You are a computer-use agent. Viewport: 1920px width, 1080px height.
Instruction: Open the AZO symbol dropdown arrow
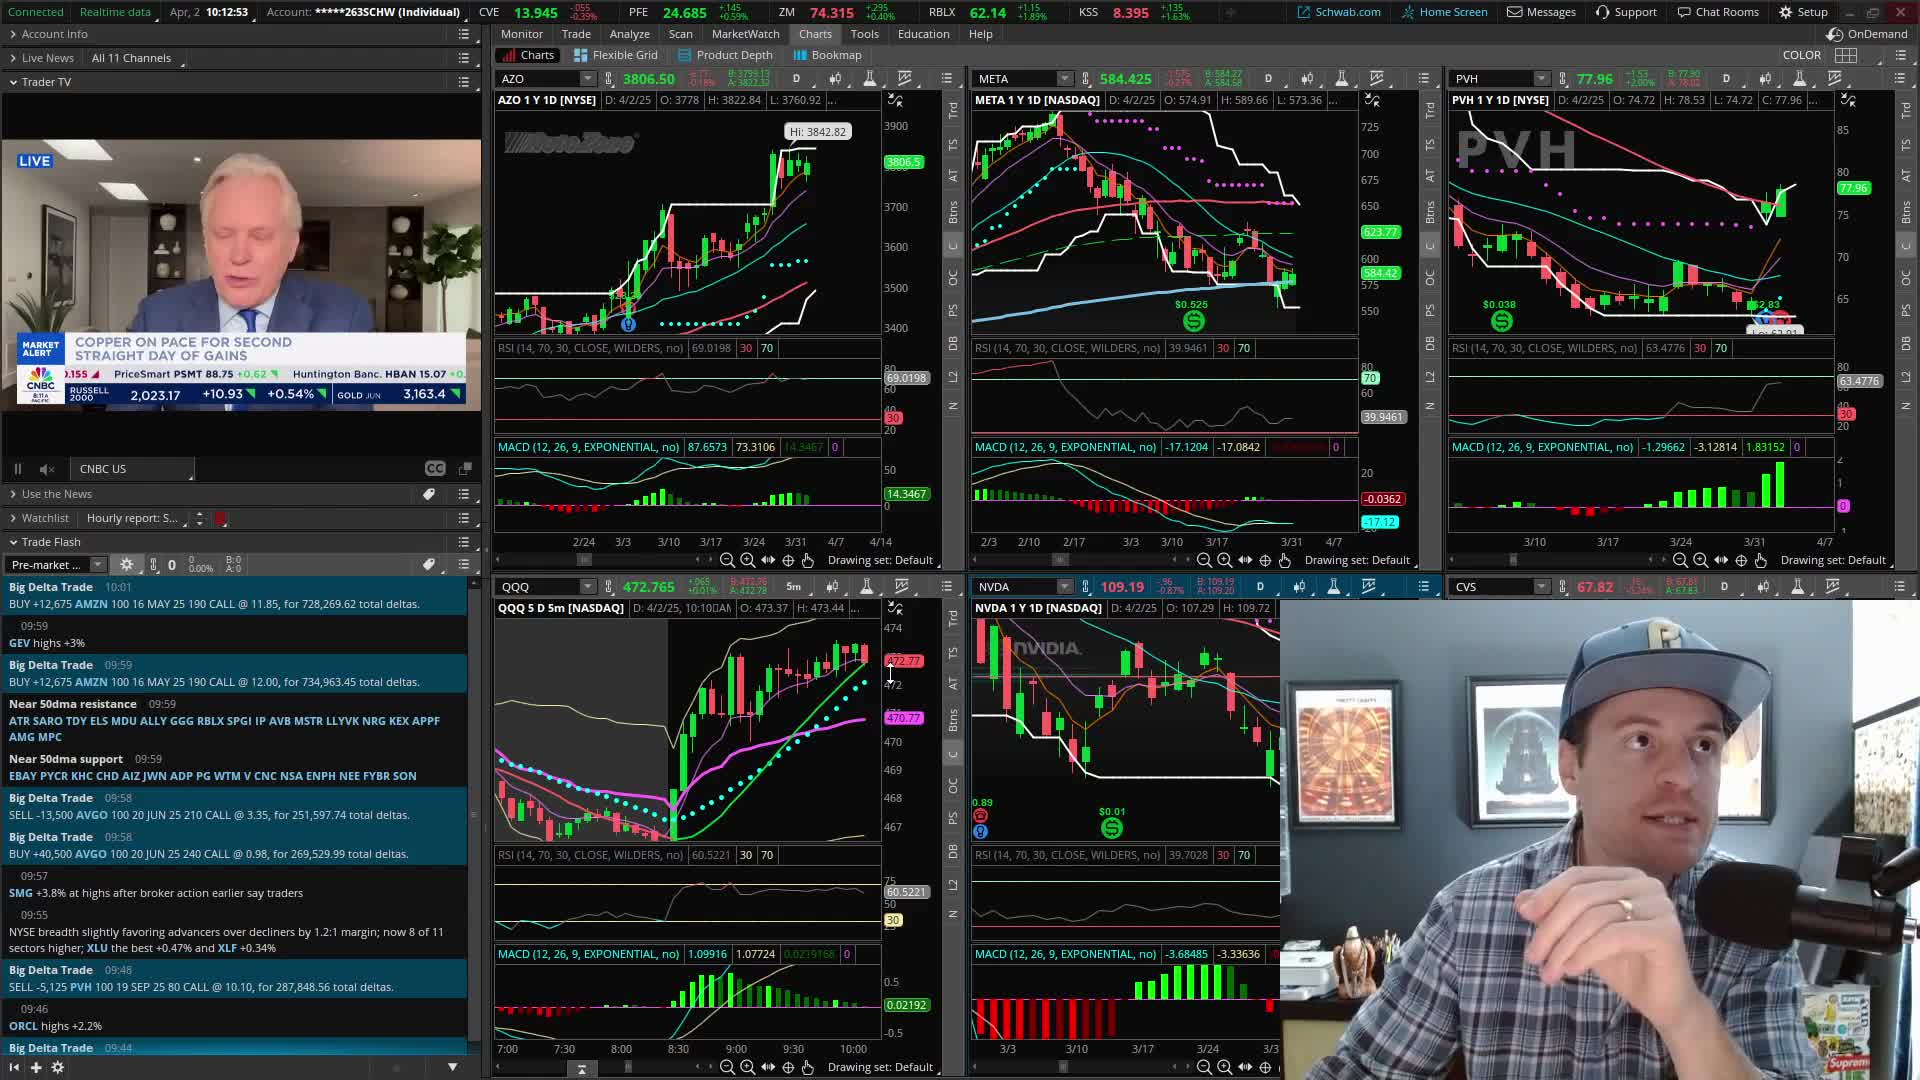[x=587, y=79]
